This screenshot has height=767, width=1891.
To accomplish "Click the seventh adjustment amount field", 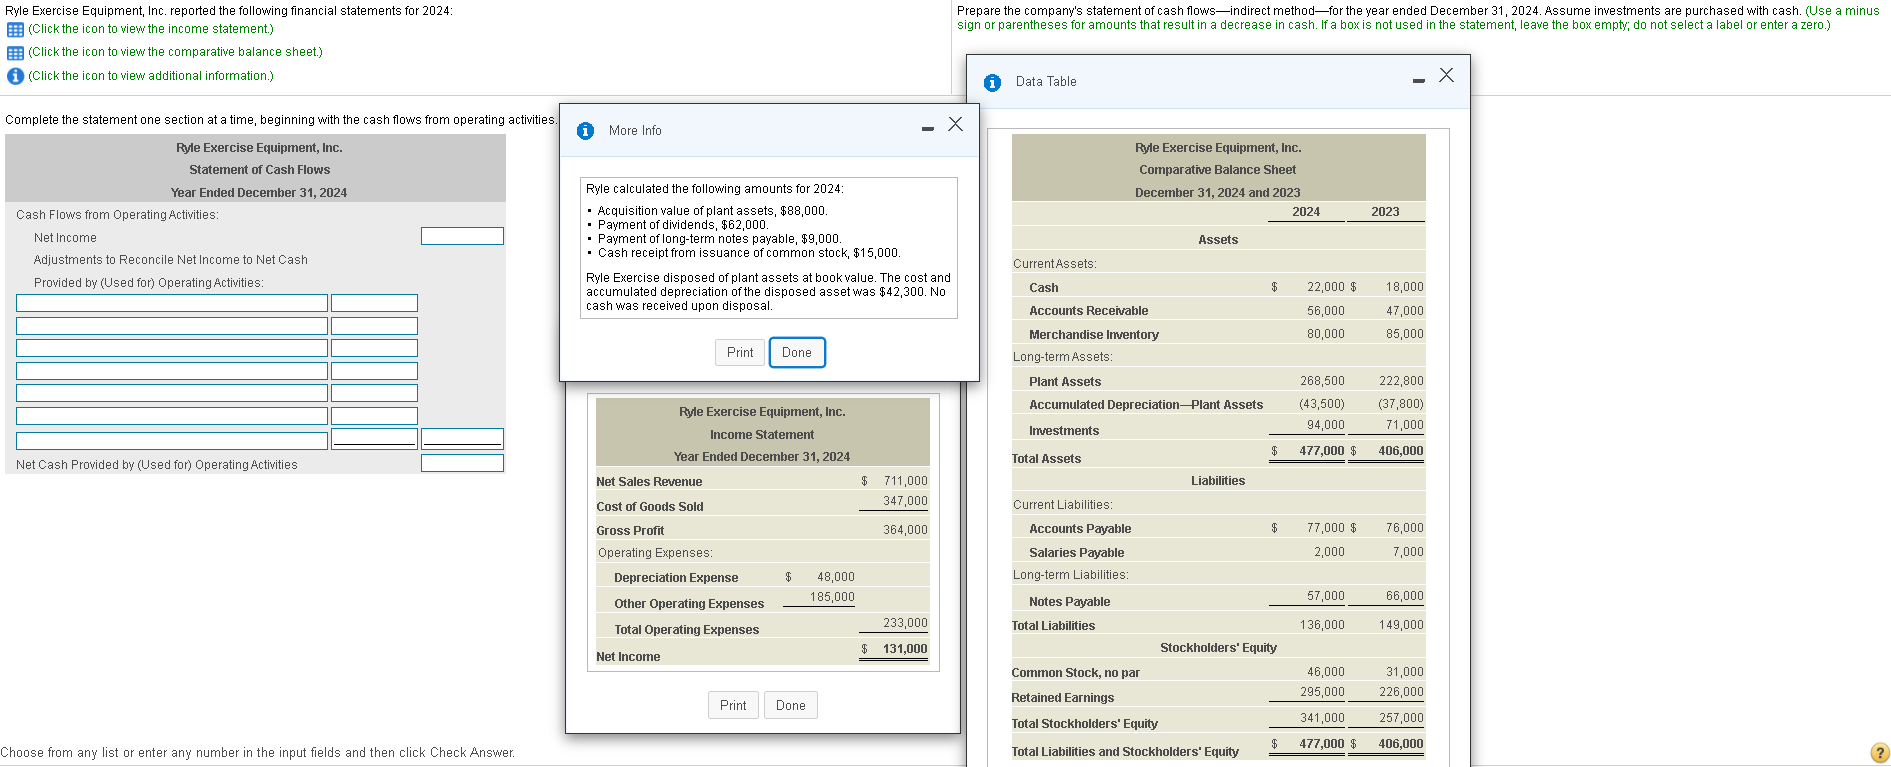I will [x=374, y=438].
